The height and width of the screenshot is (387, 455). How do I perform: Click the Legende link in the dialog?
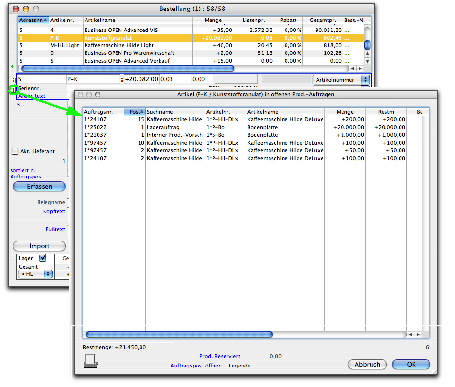click(x=239, y=366)
